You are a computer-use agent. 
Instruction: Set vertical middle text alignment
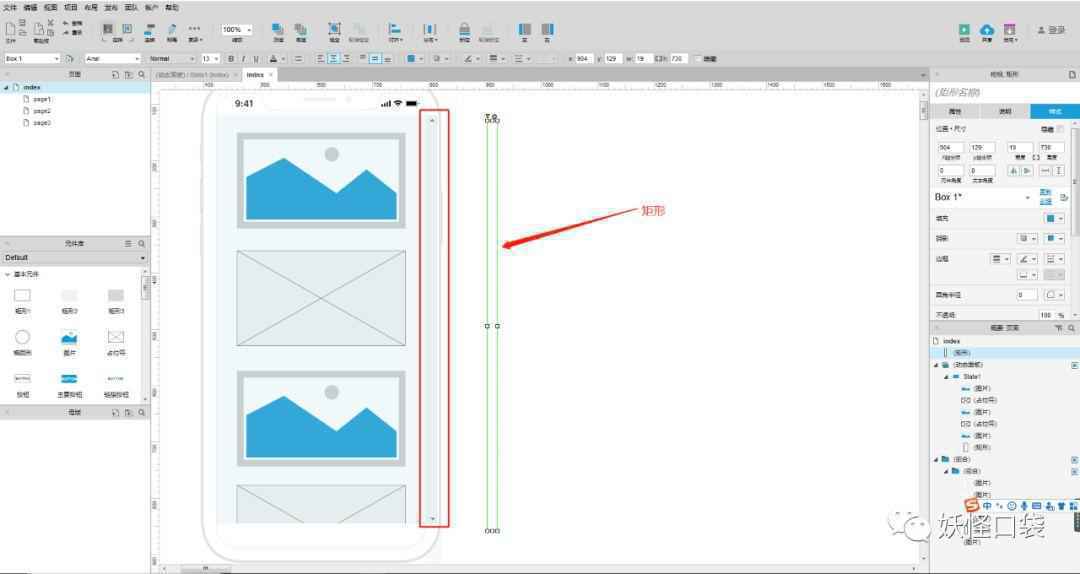tap(375, 59)
